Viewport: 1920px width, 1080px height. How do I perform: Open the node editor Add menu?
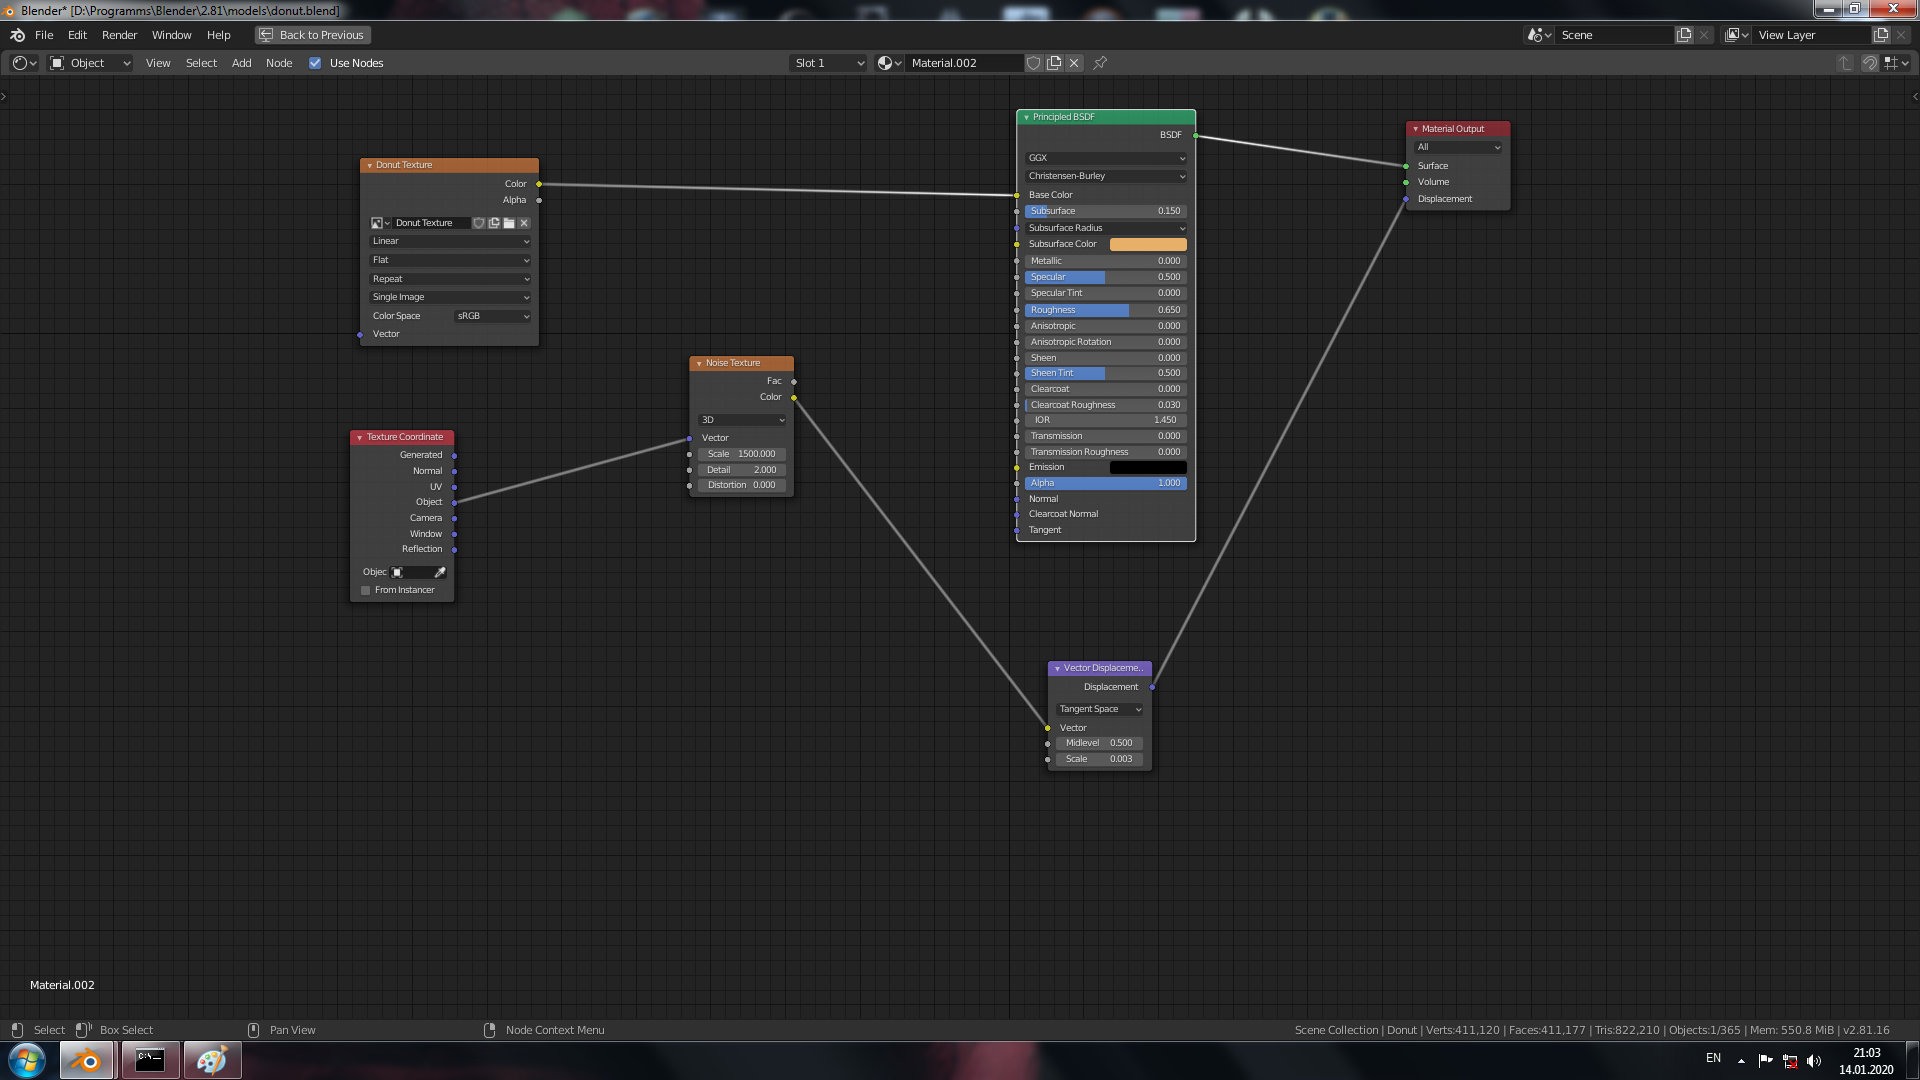coord(241,63)
